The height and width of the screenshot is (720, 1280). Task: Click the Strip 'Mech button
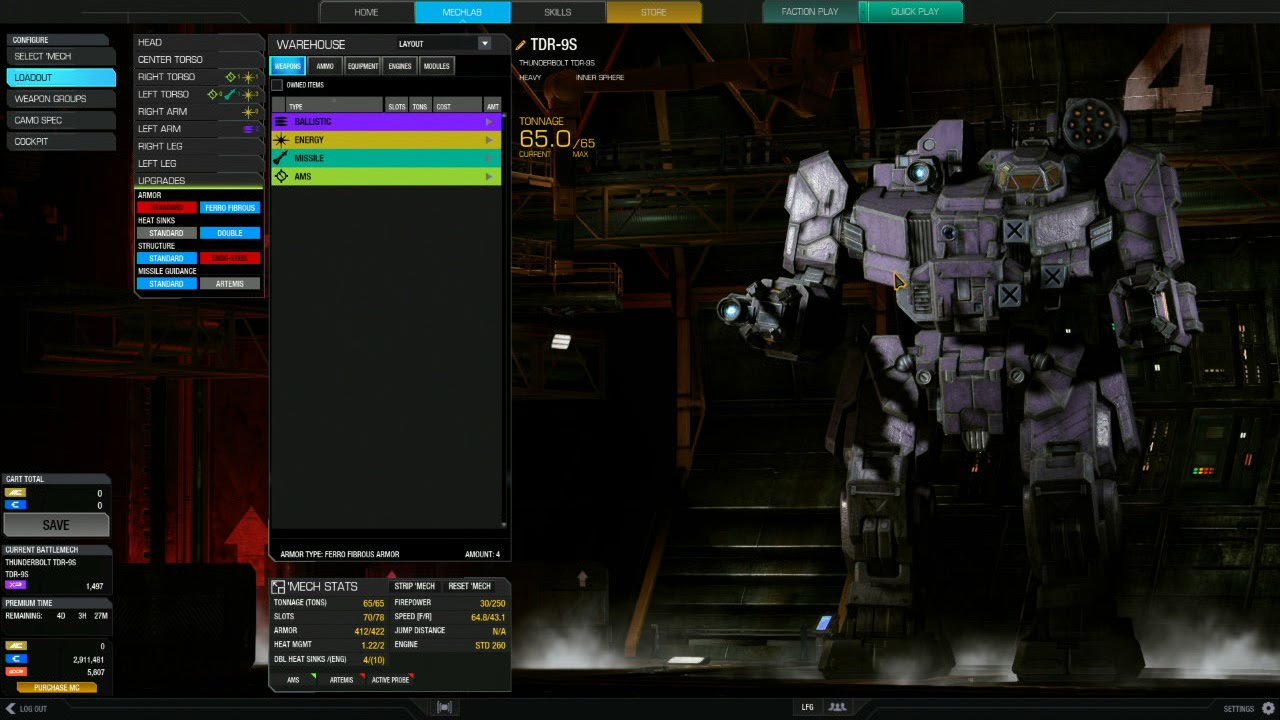point(415,586)
